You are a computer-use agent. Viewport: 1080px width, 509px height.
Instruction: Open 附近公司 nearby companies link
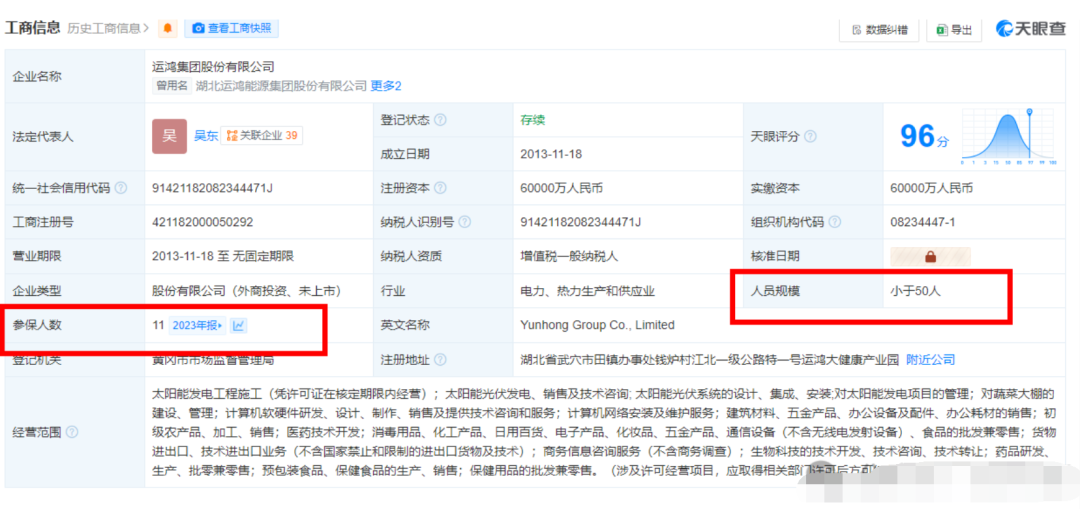pyautogui.click(x=930, y=359)
